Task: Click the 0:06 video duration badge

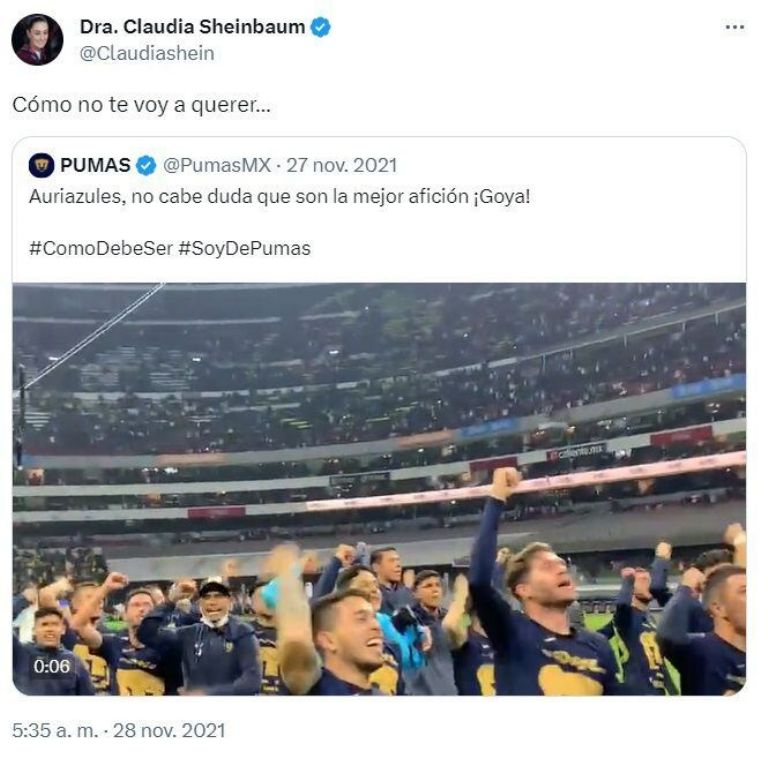Action: [x=52, y=665]
